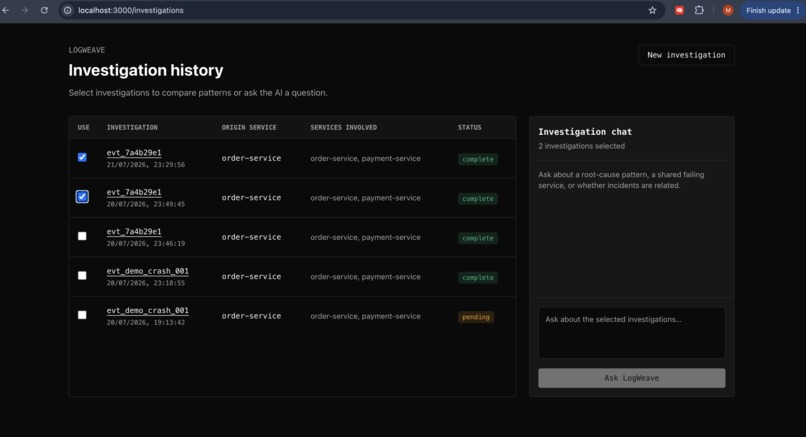Open investigation evt_demo_crash_001 from 23:18:55
This screenshot has height=437, width=806.
pyautogui.click(x=148, y=271)
